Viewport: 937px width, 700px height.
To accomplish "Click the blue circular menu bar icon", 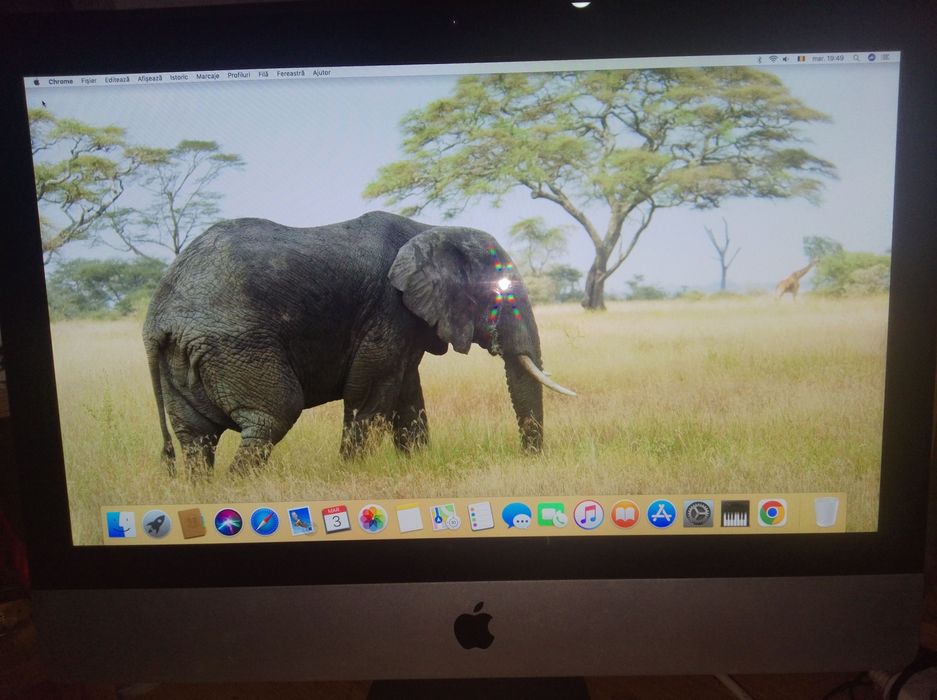I will tap(871, 57).
